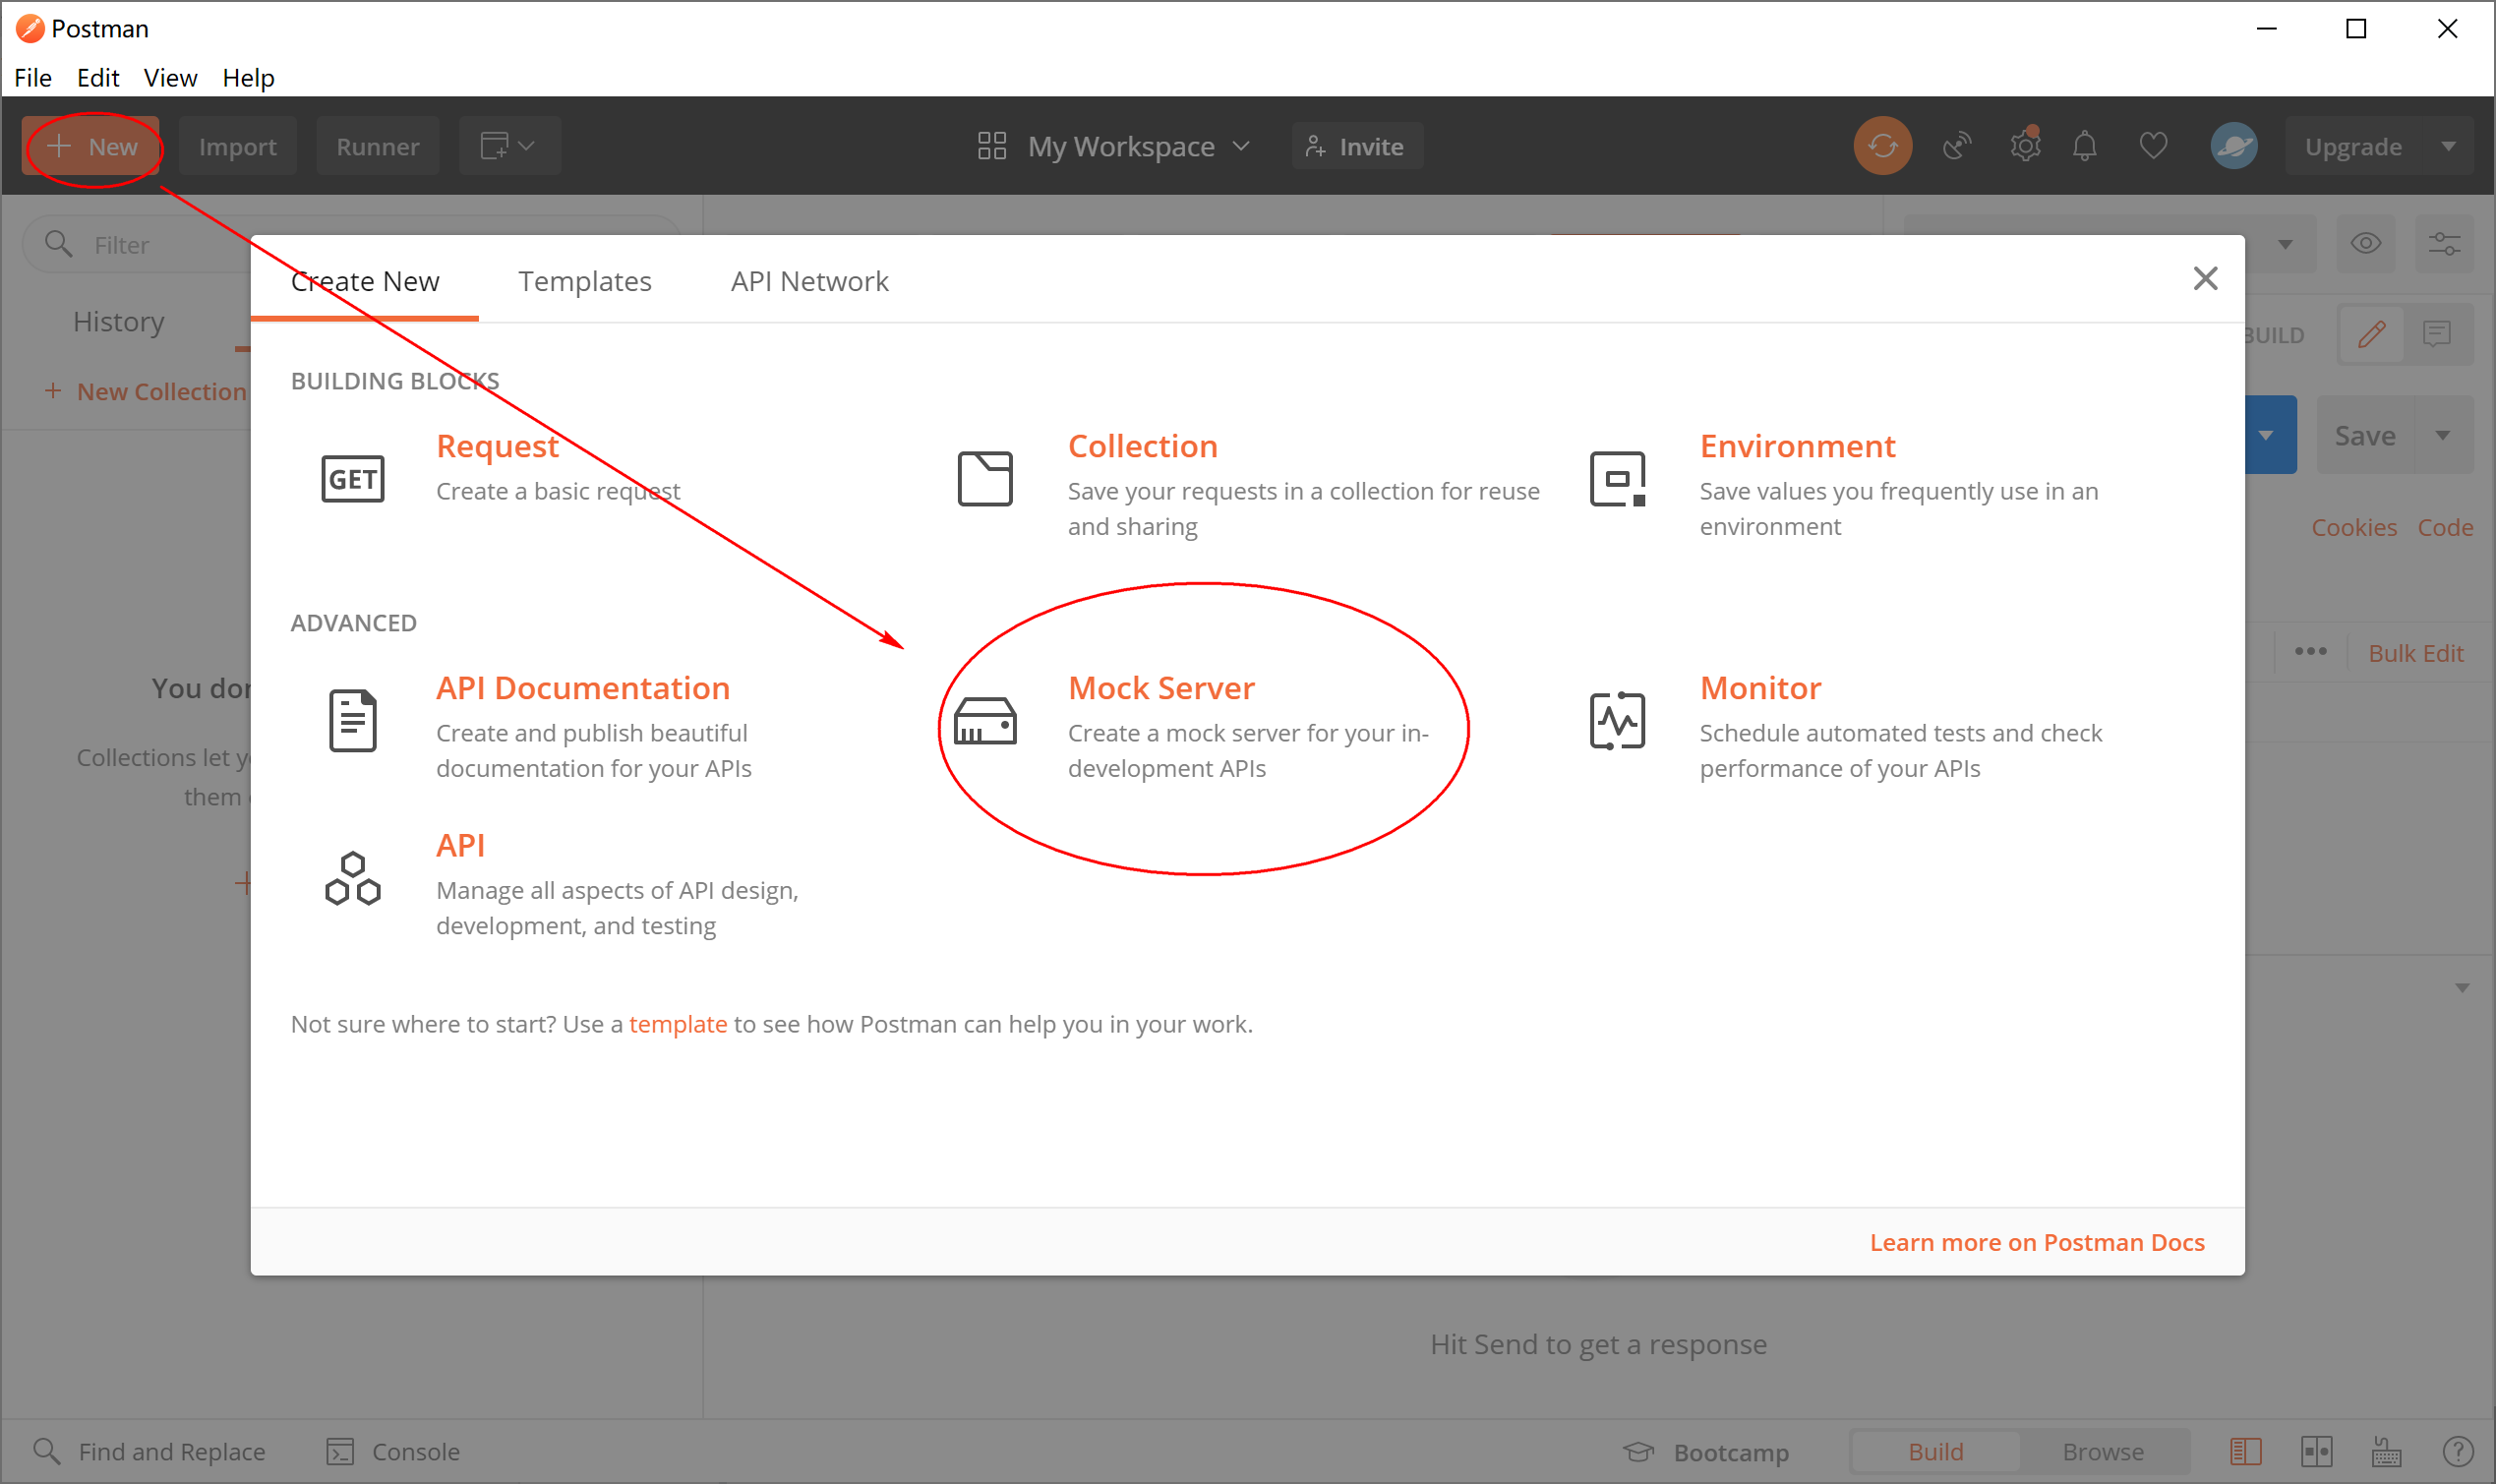Open the View menu

click(169, 77)
